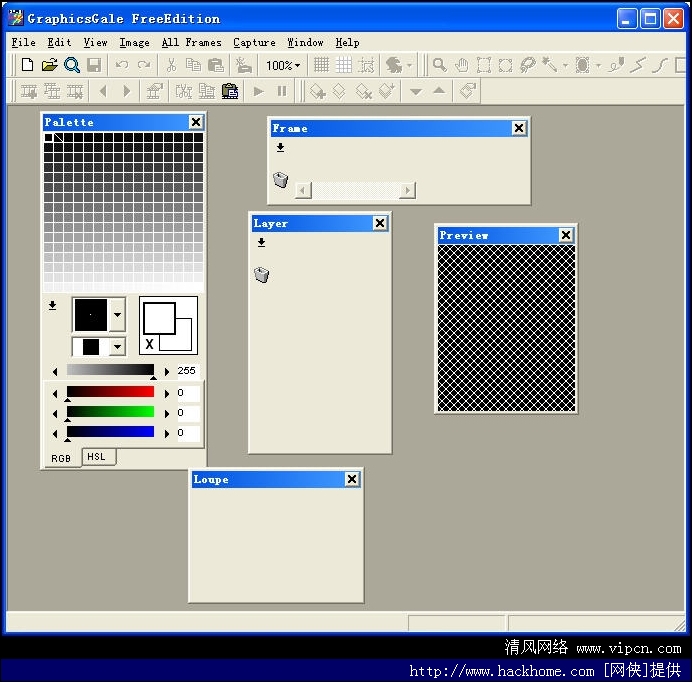
Task: Switch to the RGB tab
Action: 61,458
